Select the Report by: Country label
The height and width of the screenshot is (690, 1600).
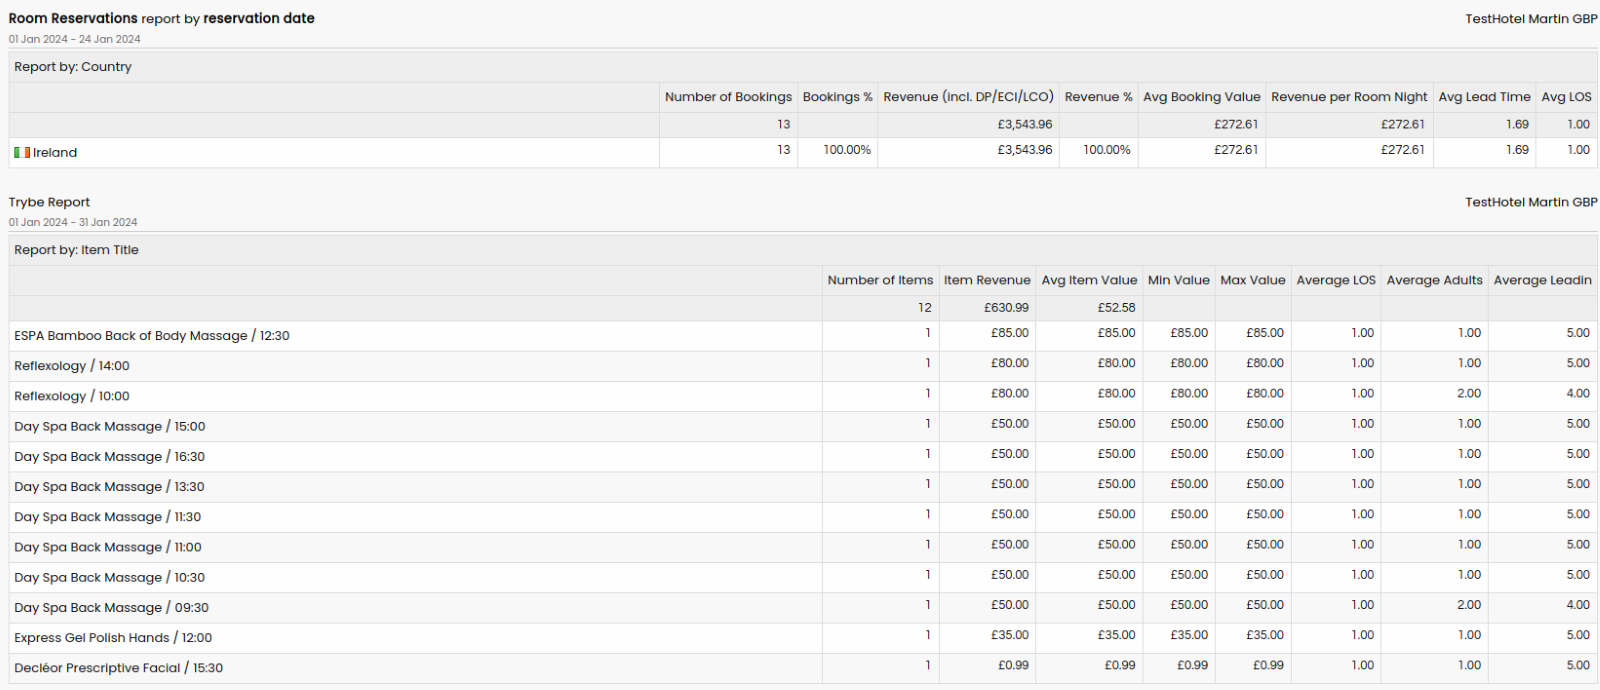click(73, 67)
